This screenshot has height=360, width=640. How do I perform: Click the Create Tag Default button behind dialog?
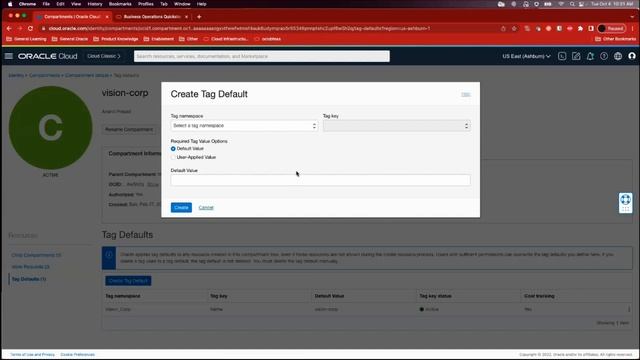[x=128, y=281]
